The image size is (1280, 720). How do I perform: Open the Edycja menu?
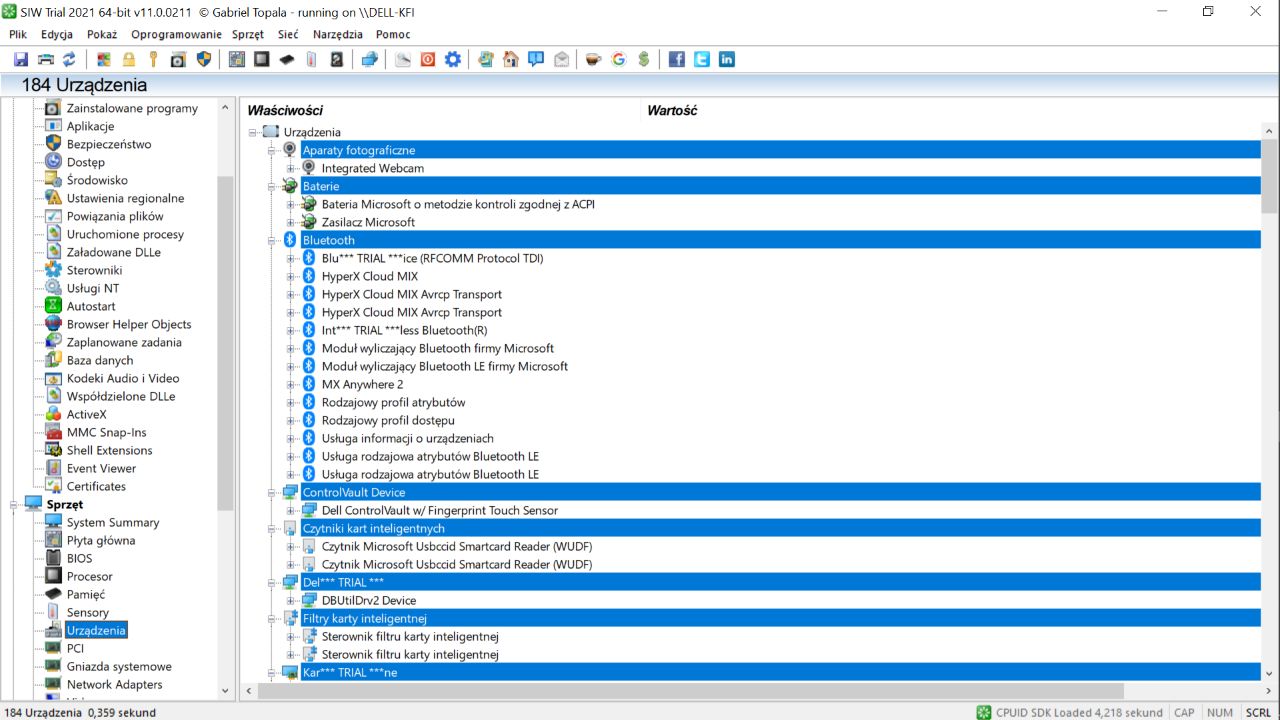tap(57, 34)
